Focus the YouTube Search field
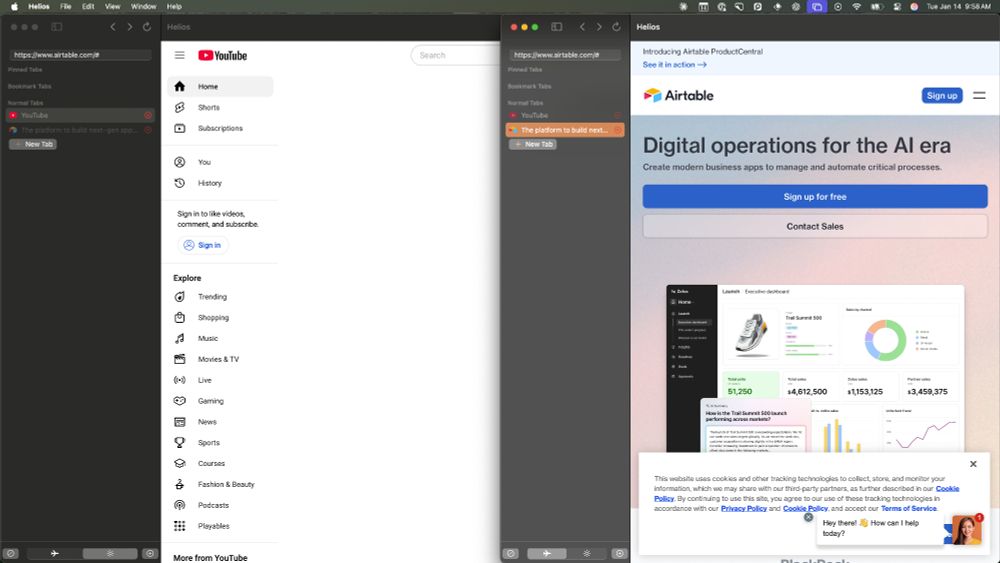Viewport: 1000px width, 563px height. tap(455, 55)
